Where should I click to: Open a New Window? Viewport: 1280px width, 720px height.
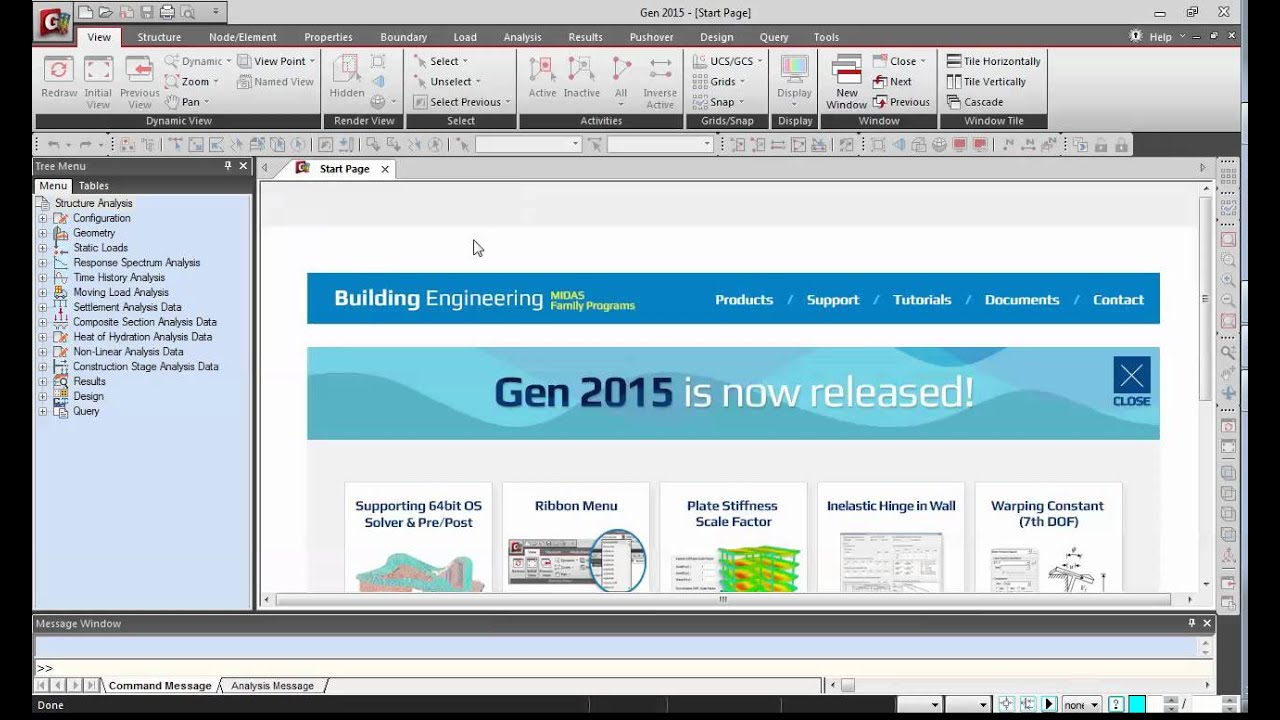[x=846, y=80]
